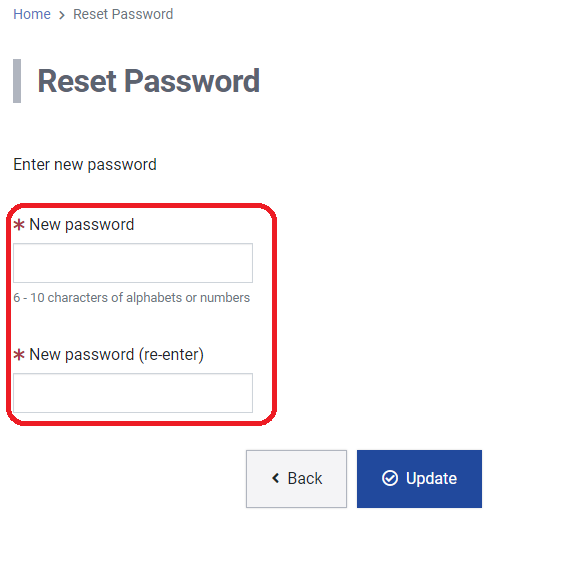Click the New password field label
570x569 pixels.
(81, 225)
